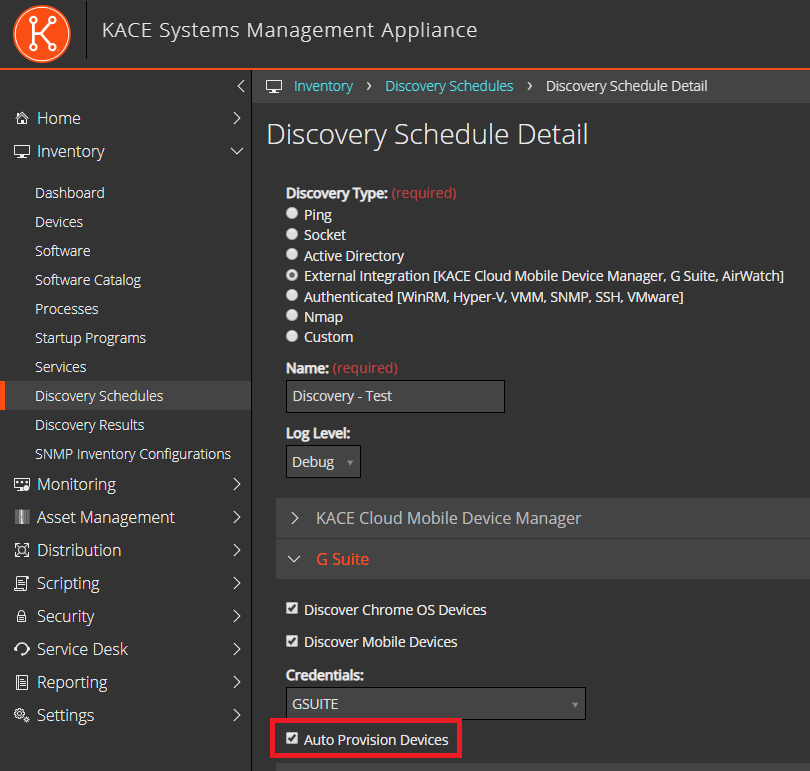Expand the Asset Management chevron
Screen dimensions: 810x771
pos(237,517)
